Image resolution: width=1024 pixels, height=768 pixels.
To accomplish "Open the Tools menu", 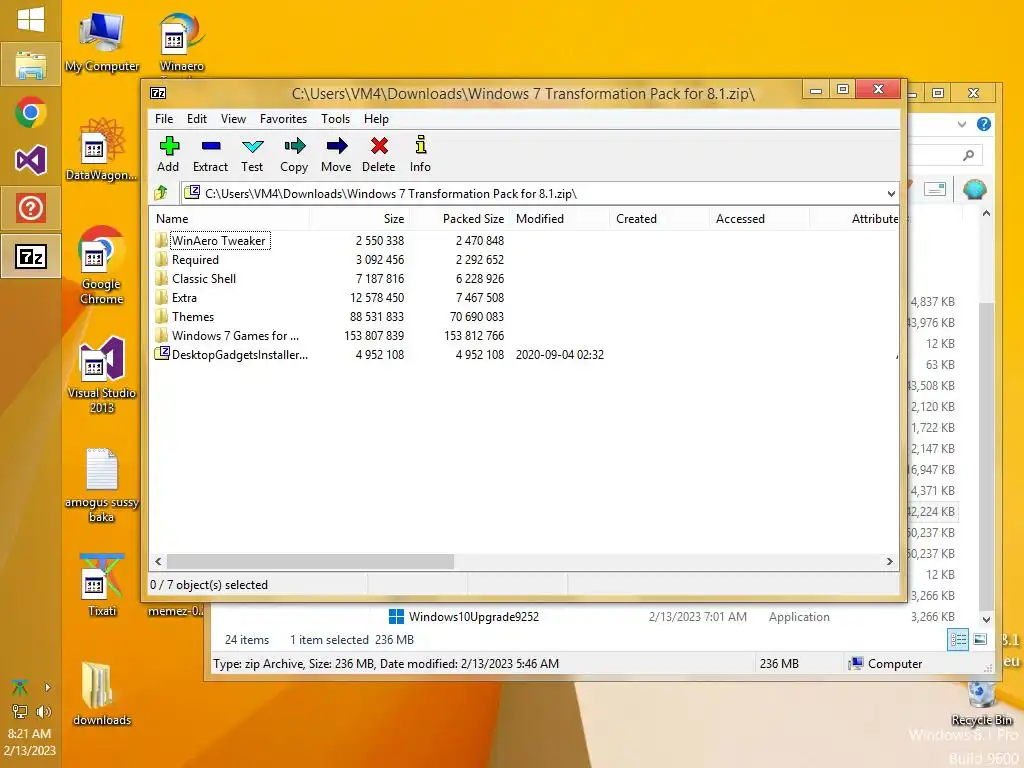I will click(336, 119).
